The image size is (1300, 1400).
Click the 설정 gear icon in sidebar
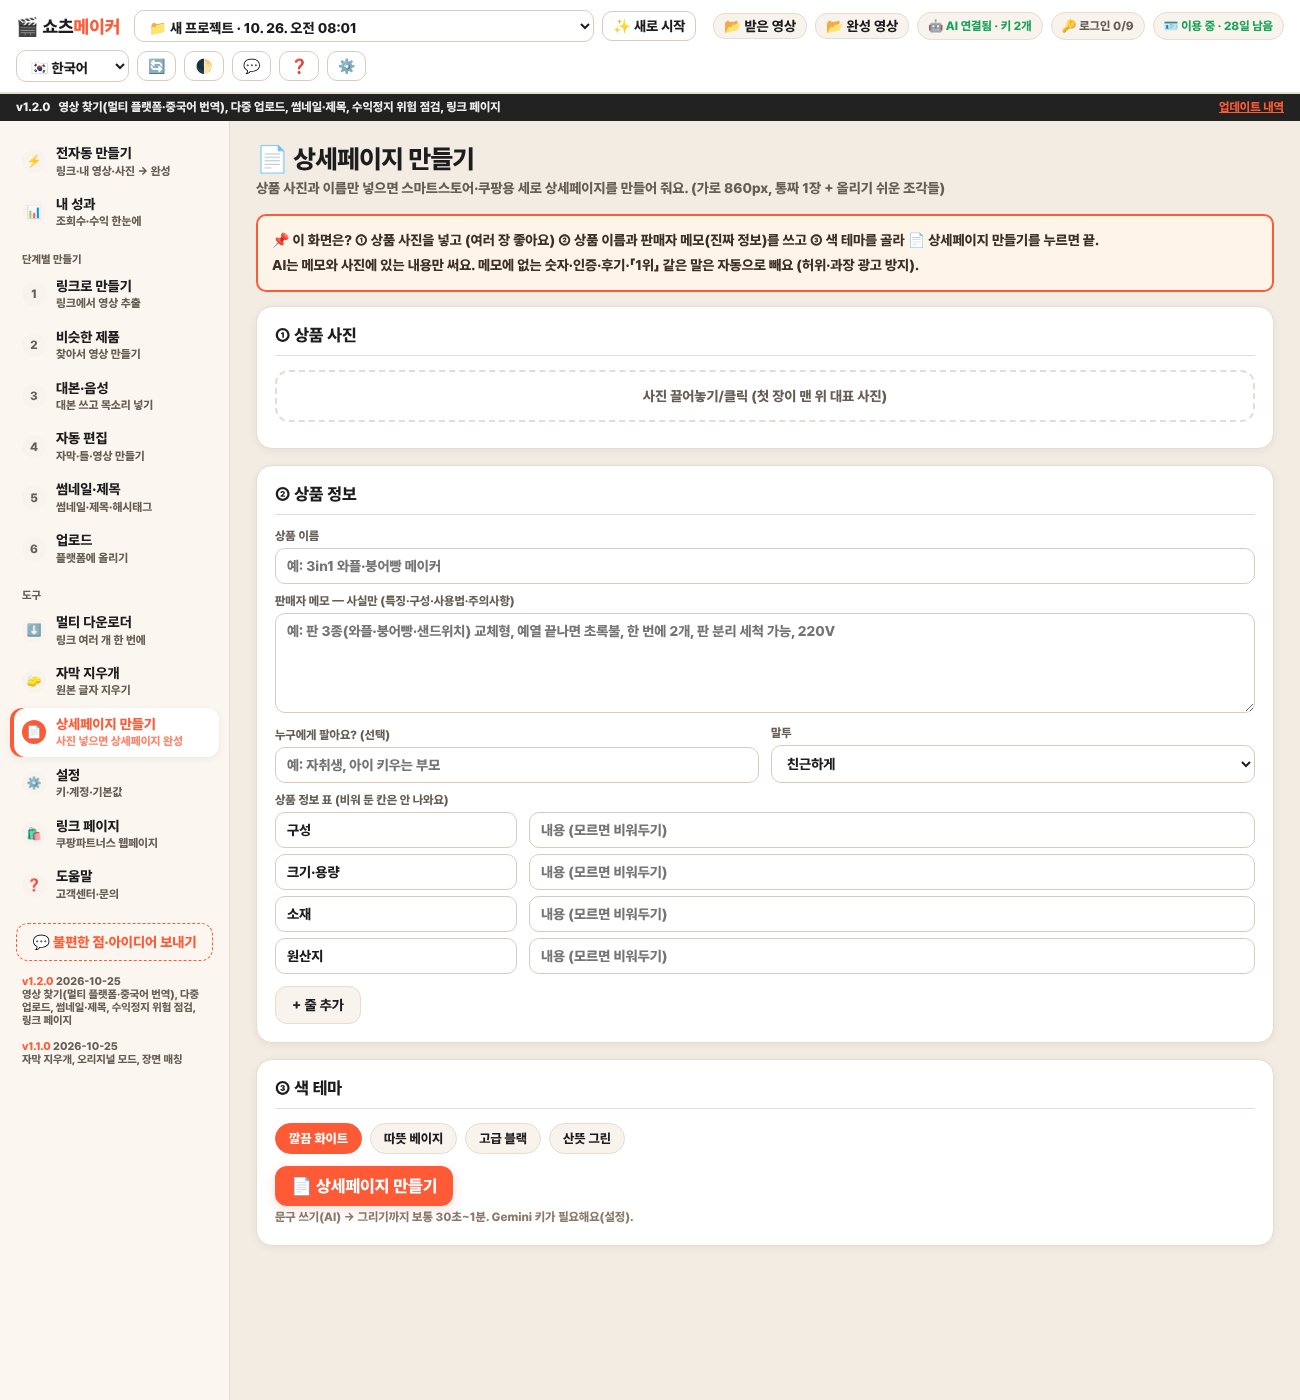34,783
